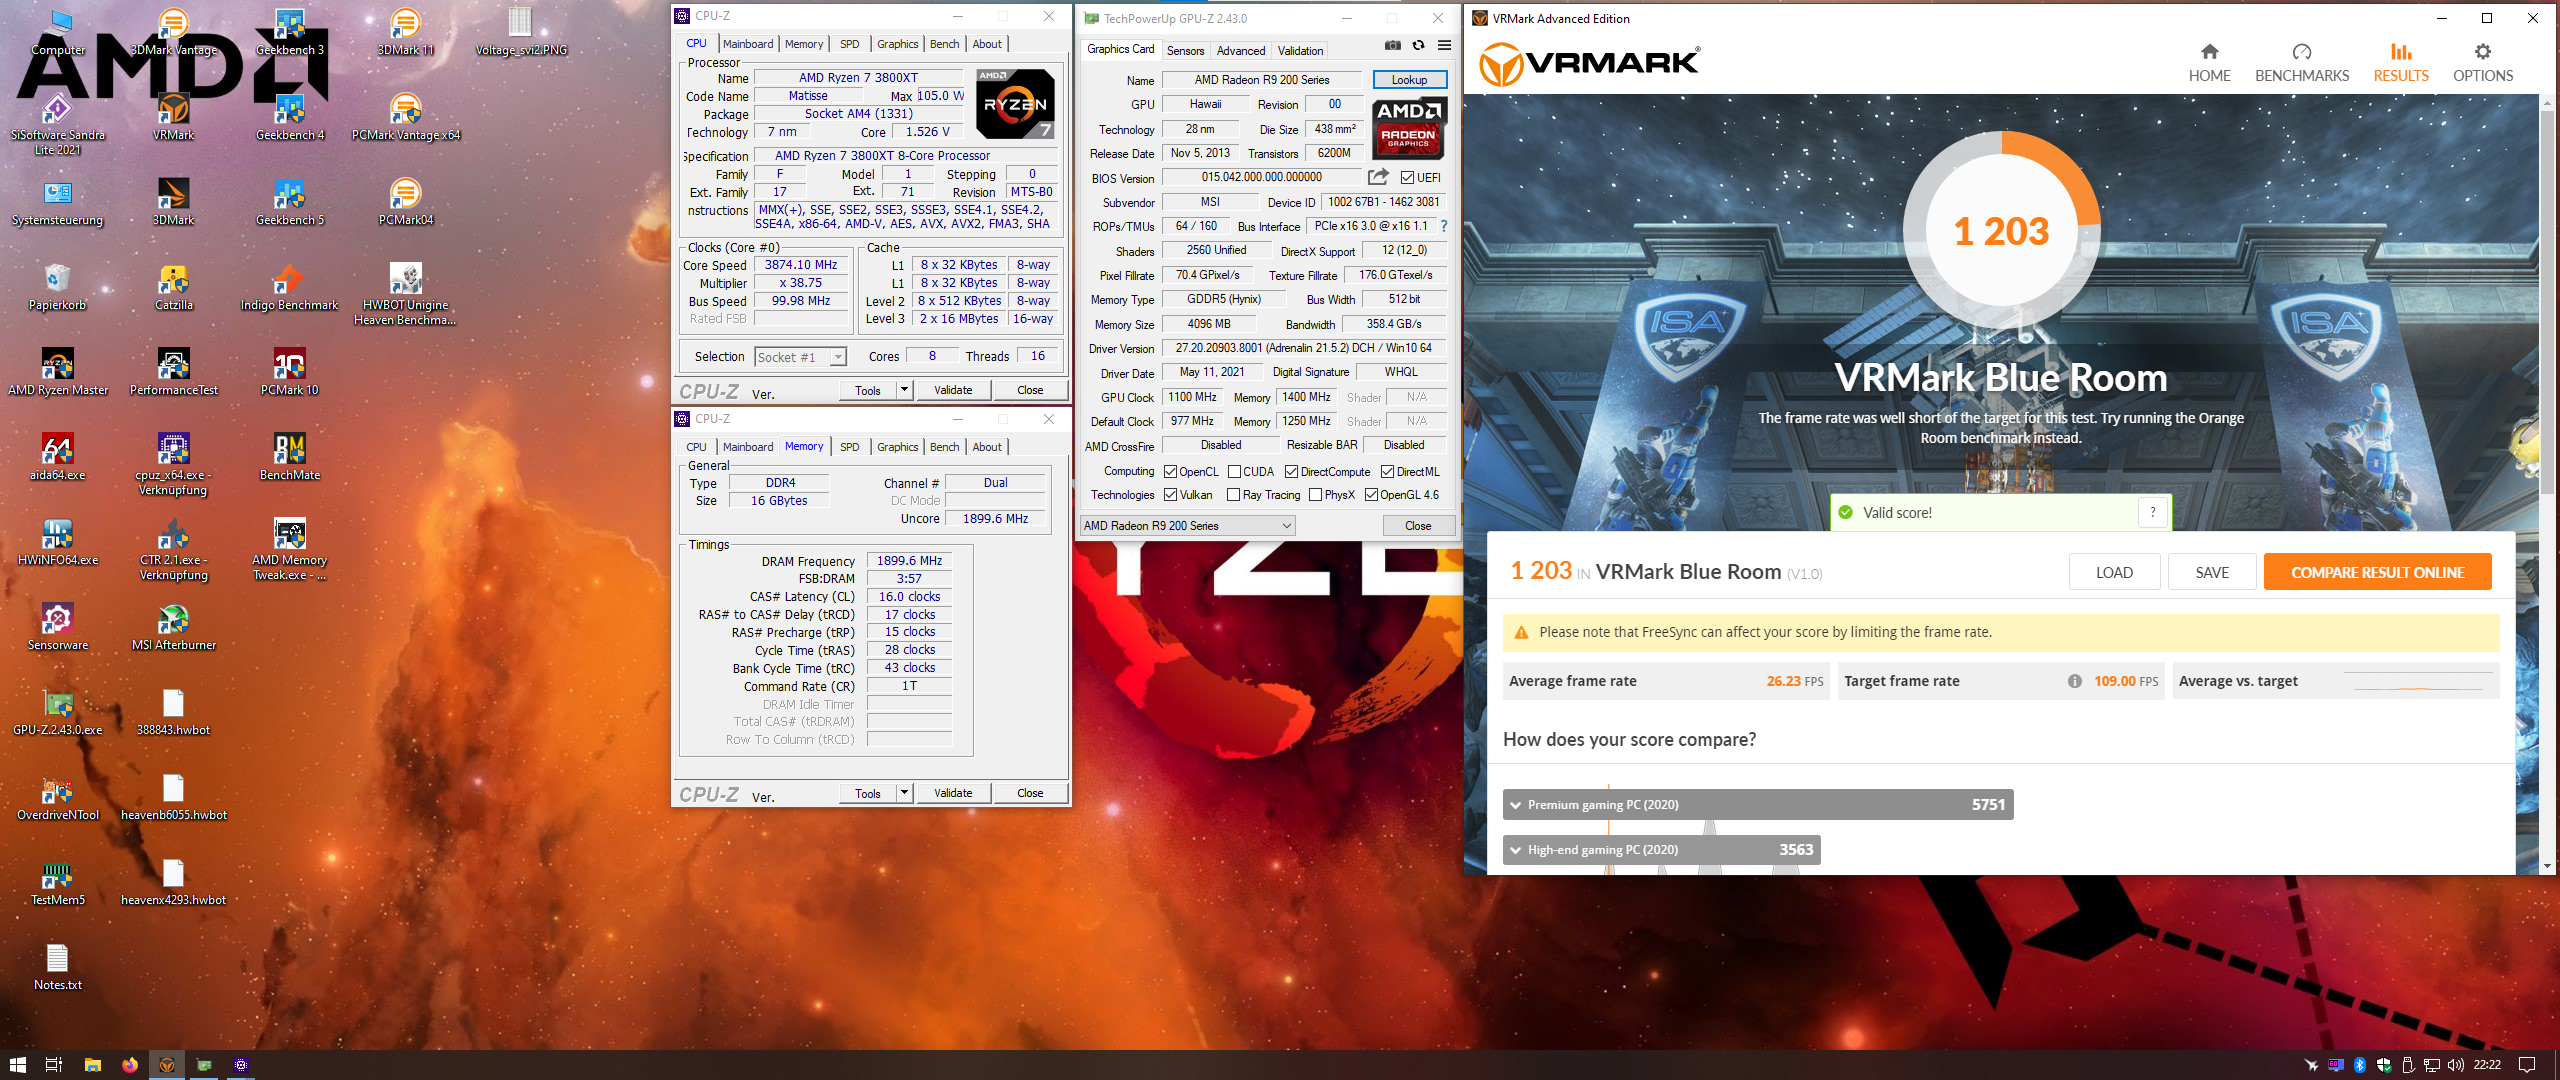Open volume icon in system tray
2560x1080 pixels.
coord(2456,1065)
